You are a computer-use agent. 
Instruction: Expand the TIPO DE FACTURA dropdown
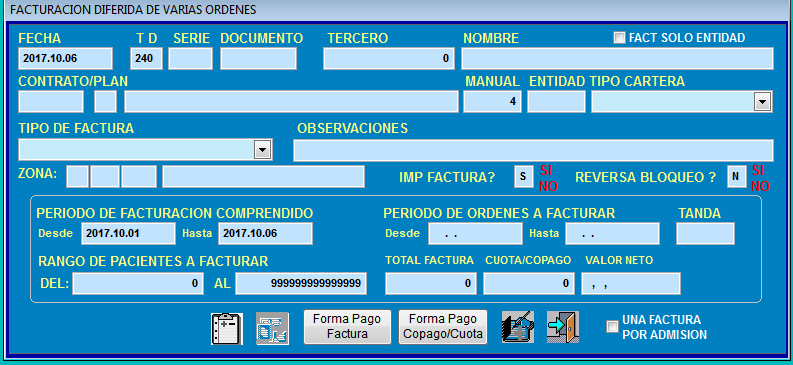pos(262,150)
